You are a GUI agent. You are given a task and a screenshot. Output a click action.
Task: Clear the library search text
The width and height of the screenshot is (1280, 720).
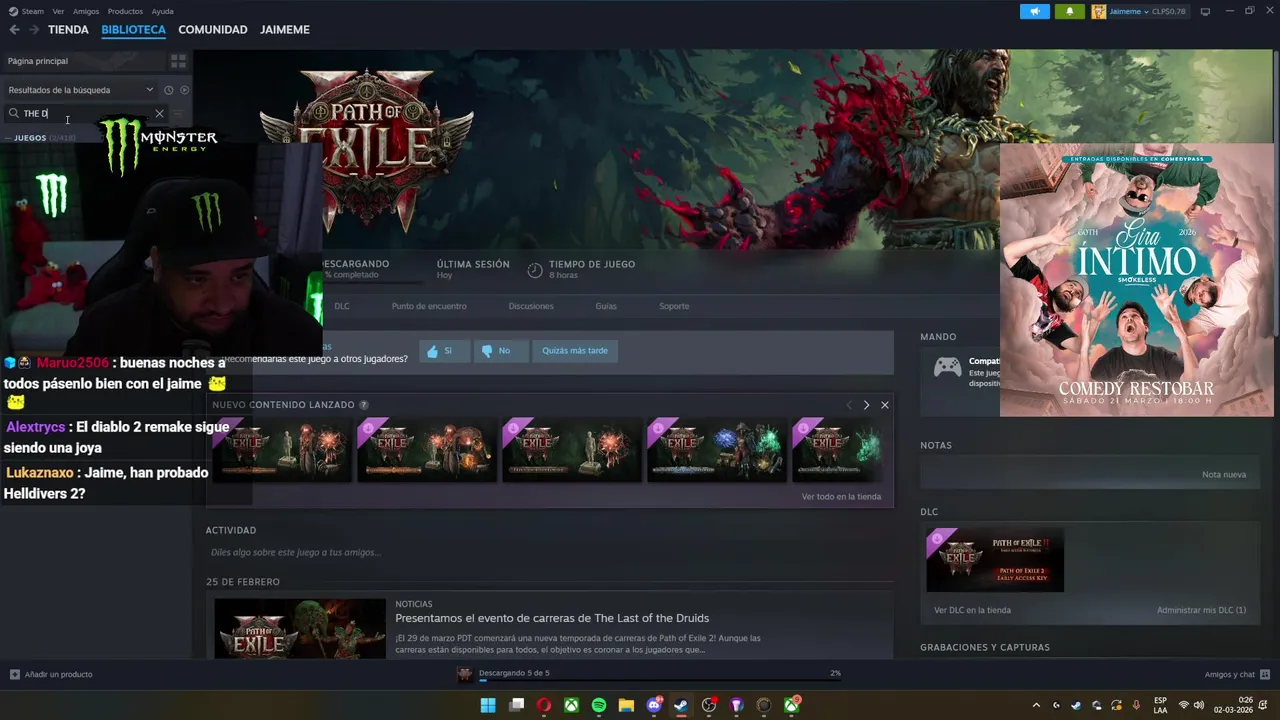[159, 113]
